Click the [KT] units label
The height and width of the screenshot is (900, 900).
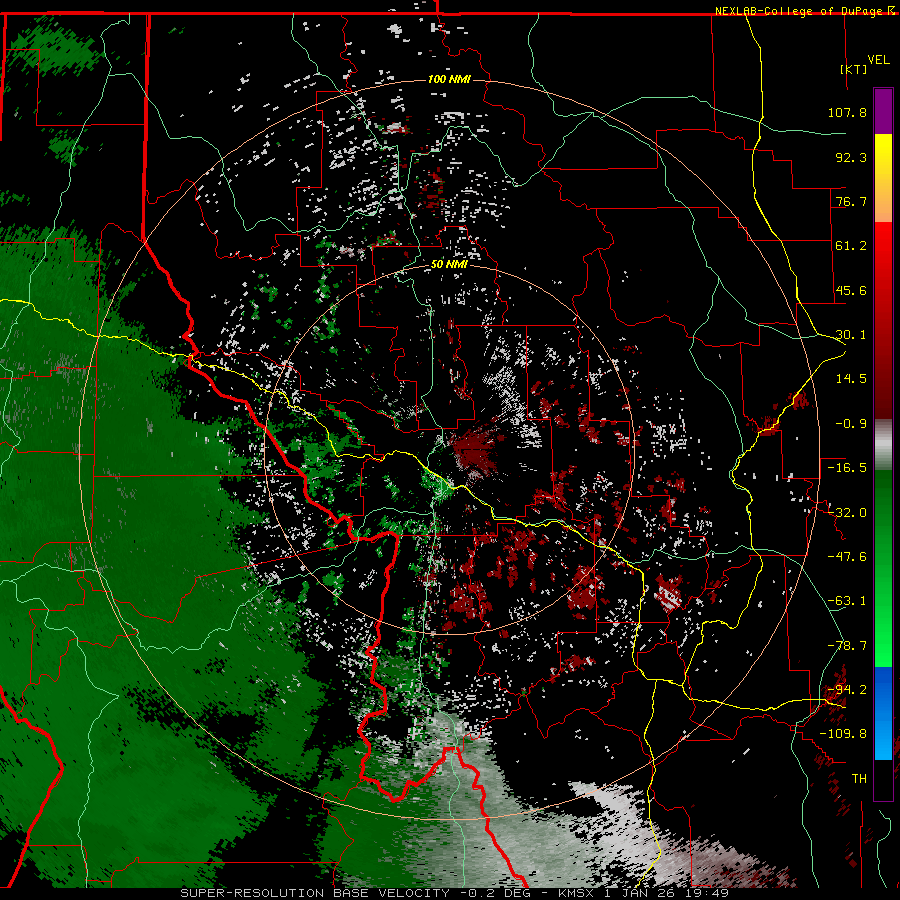(853, 69)
